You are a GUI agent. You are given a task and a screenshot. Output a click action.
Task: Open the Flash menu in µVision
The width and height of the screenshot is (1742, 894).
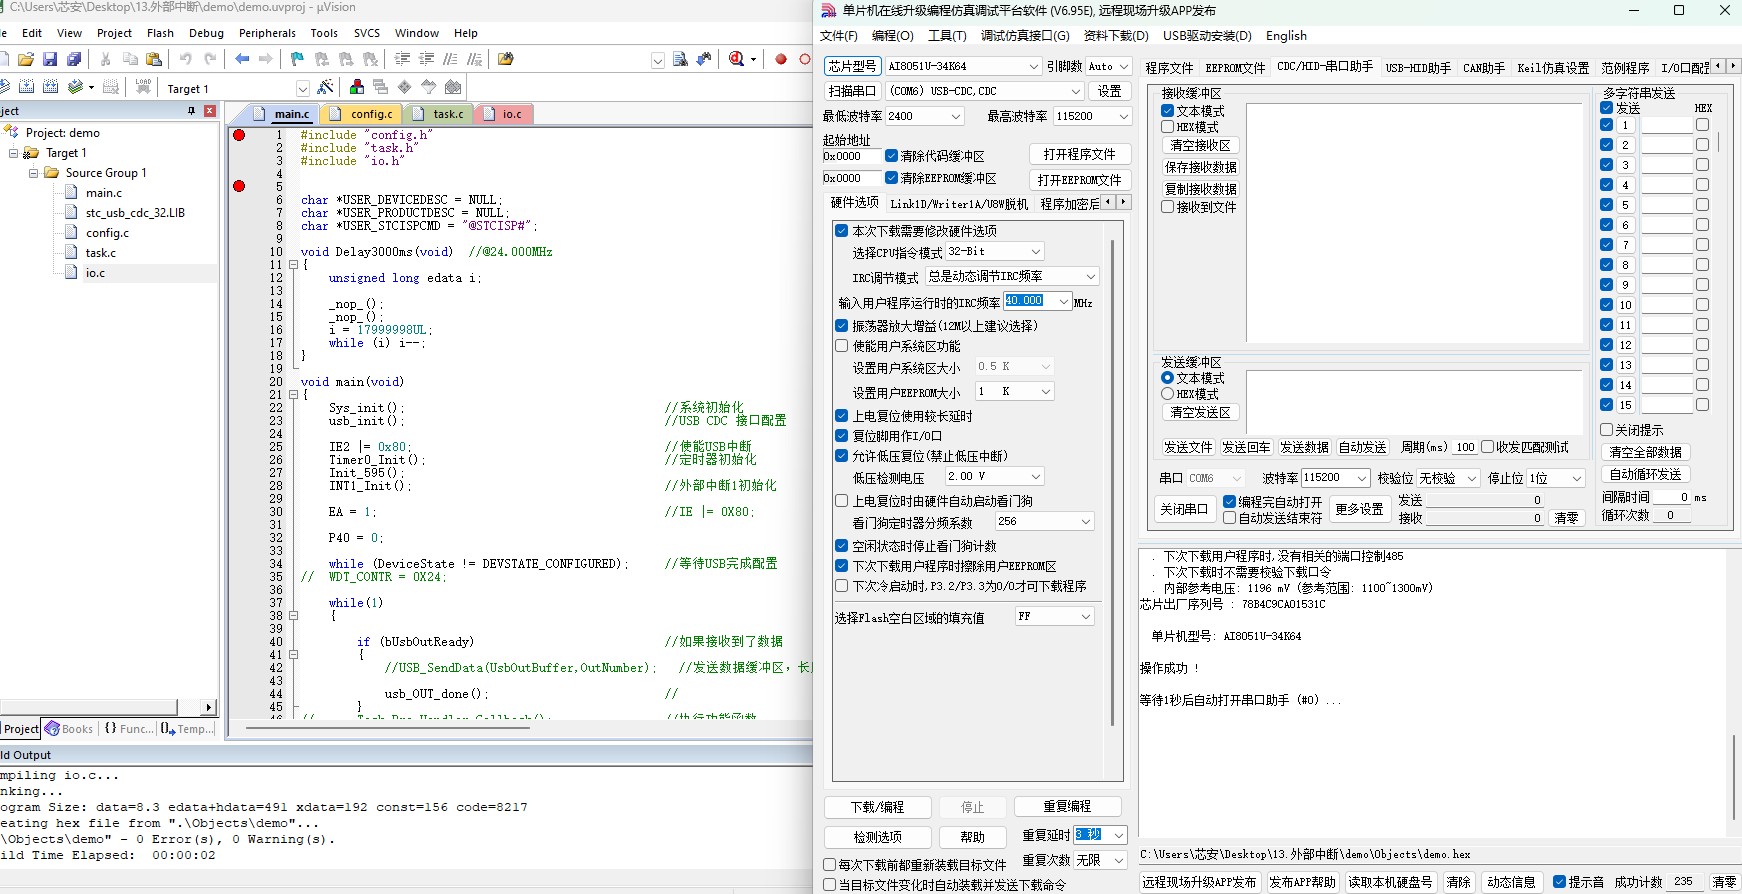160,33
